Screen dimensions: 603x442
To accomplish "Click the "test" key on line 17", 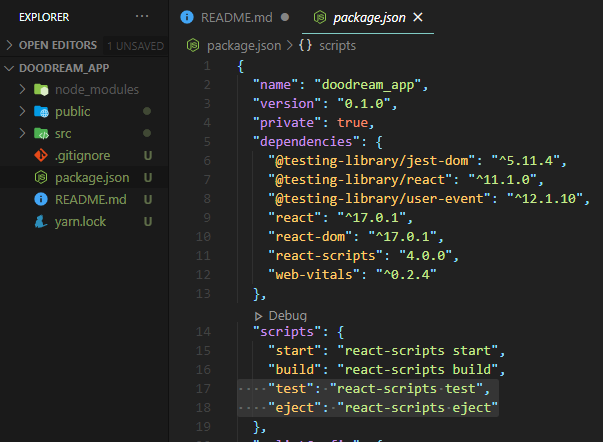I will click(291, 389).
